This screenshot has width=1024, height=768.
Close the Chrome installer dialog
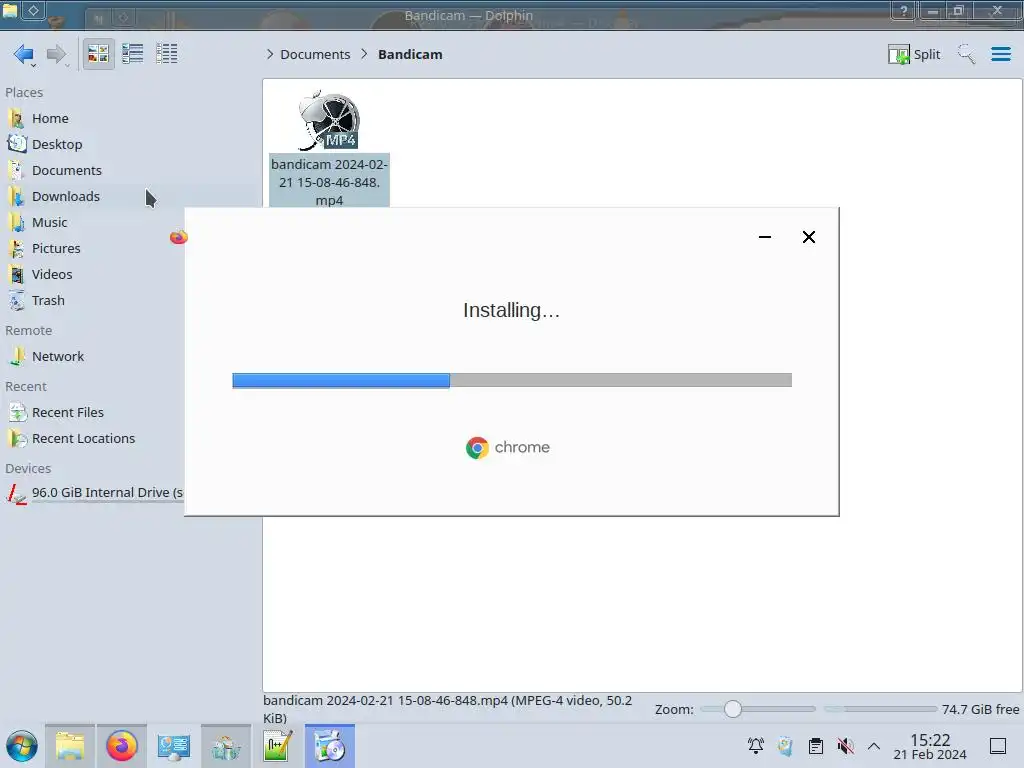coord(808,237)
